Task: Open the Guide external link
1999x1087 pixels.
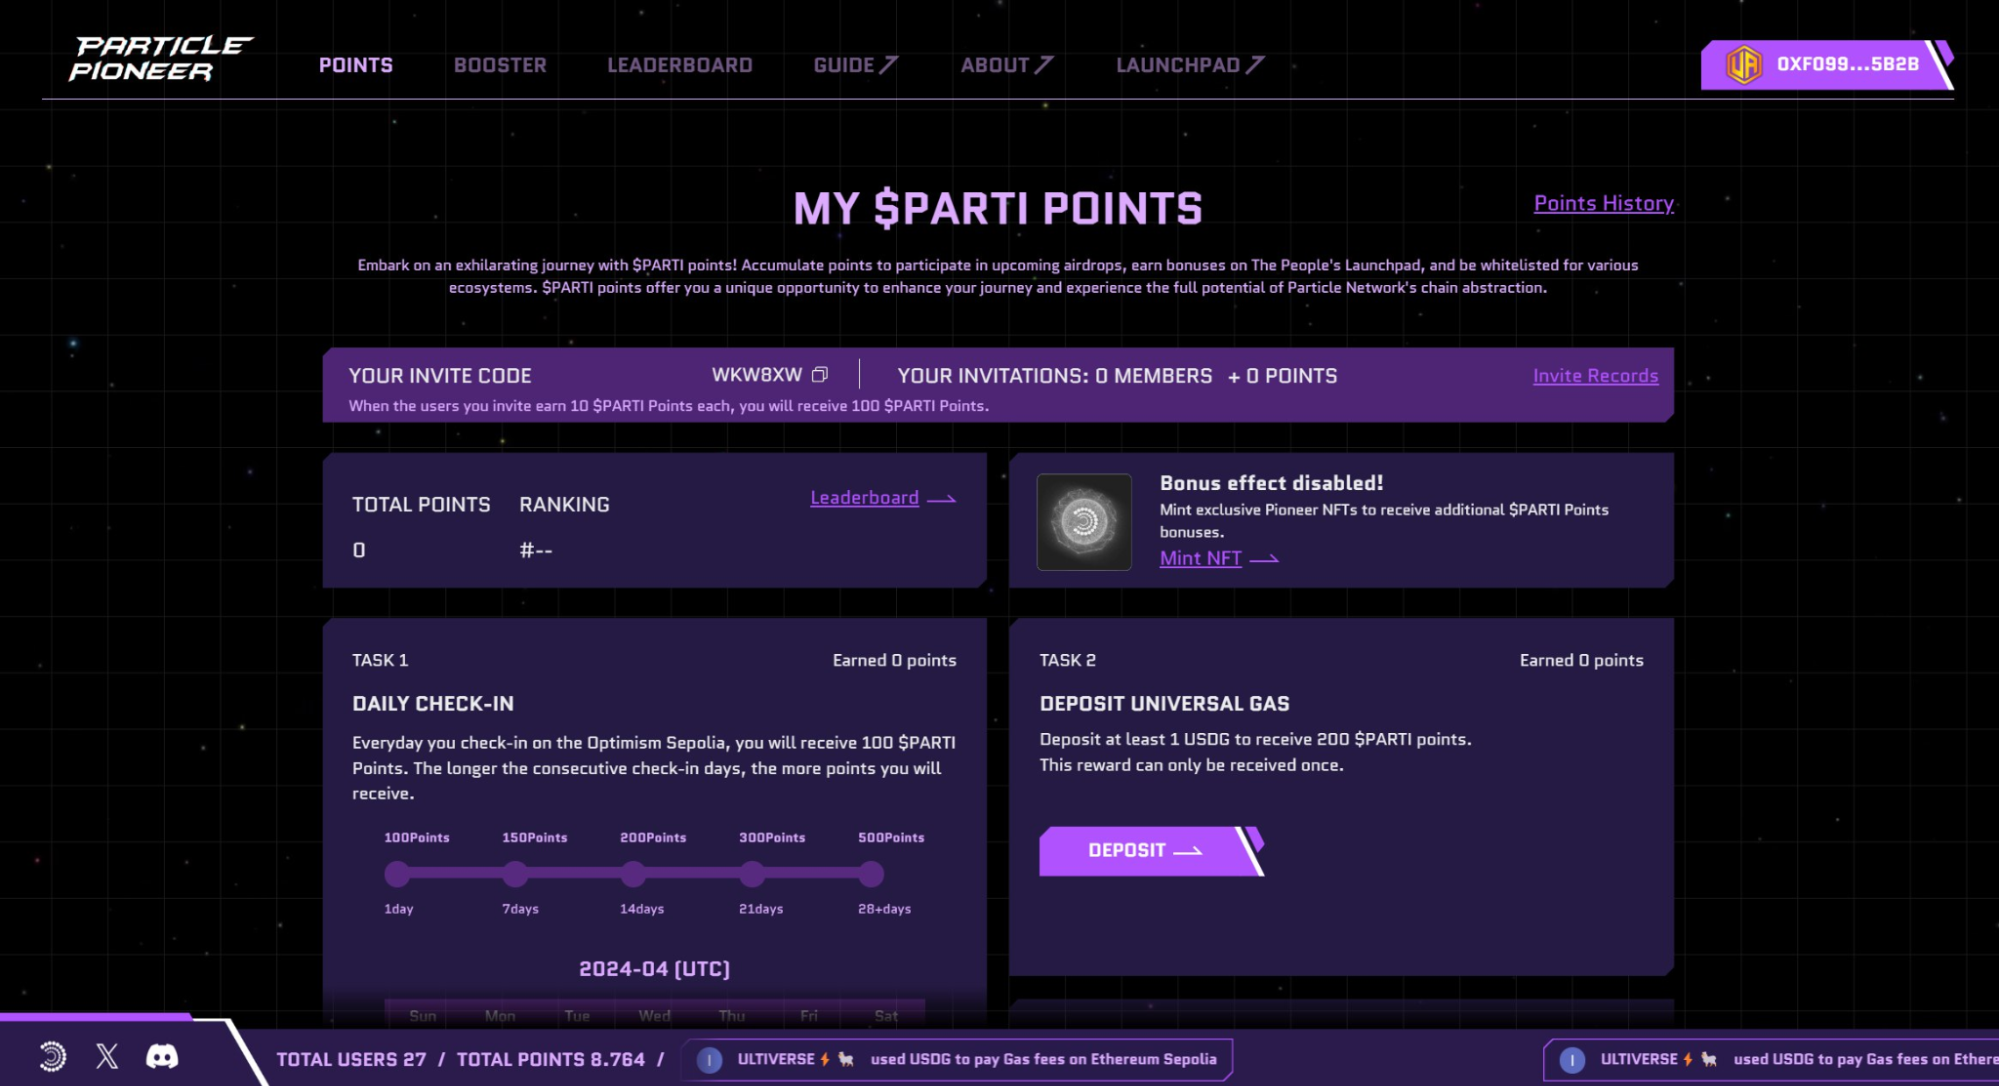Action: tap(855, 65)
